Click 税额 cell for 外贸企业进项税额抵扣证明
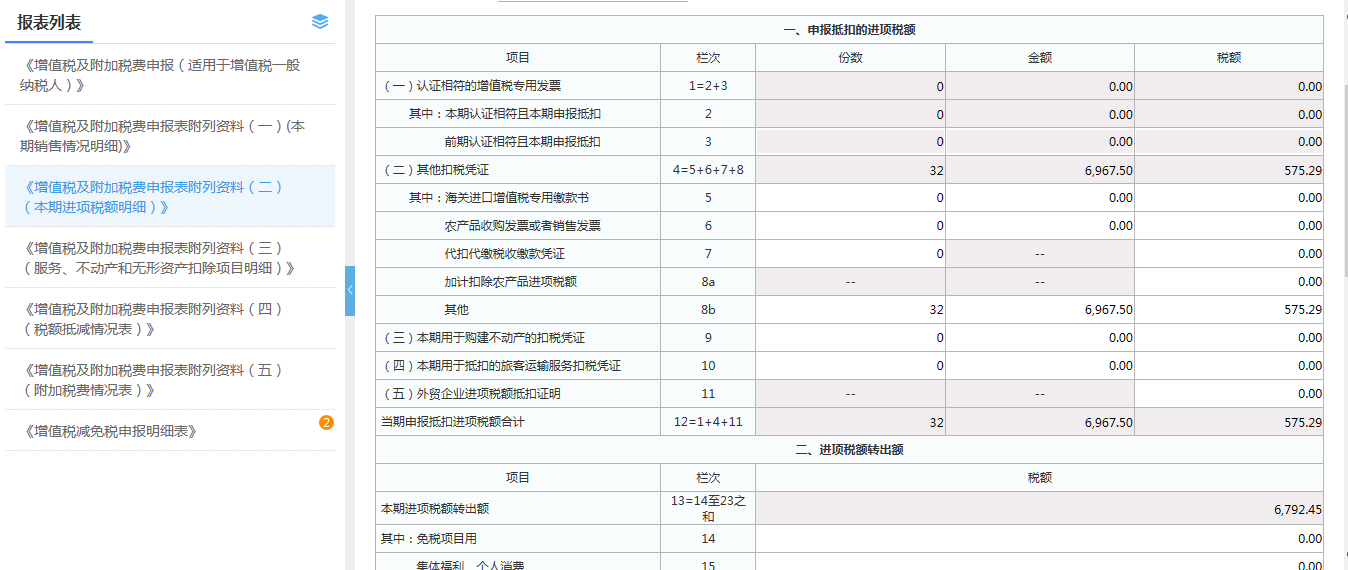 coord(1229,394)
